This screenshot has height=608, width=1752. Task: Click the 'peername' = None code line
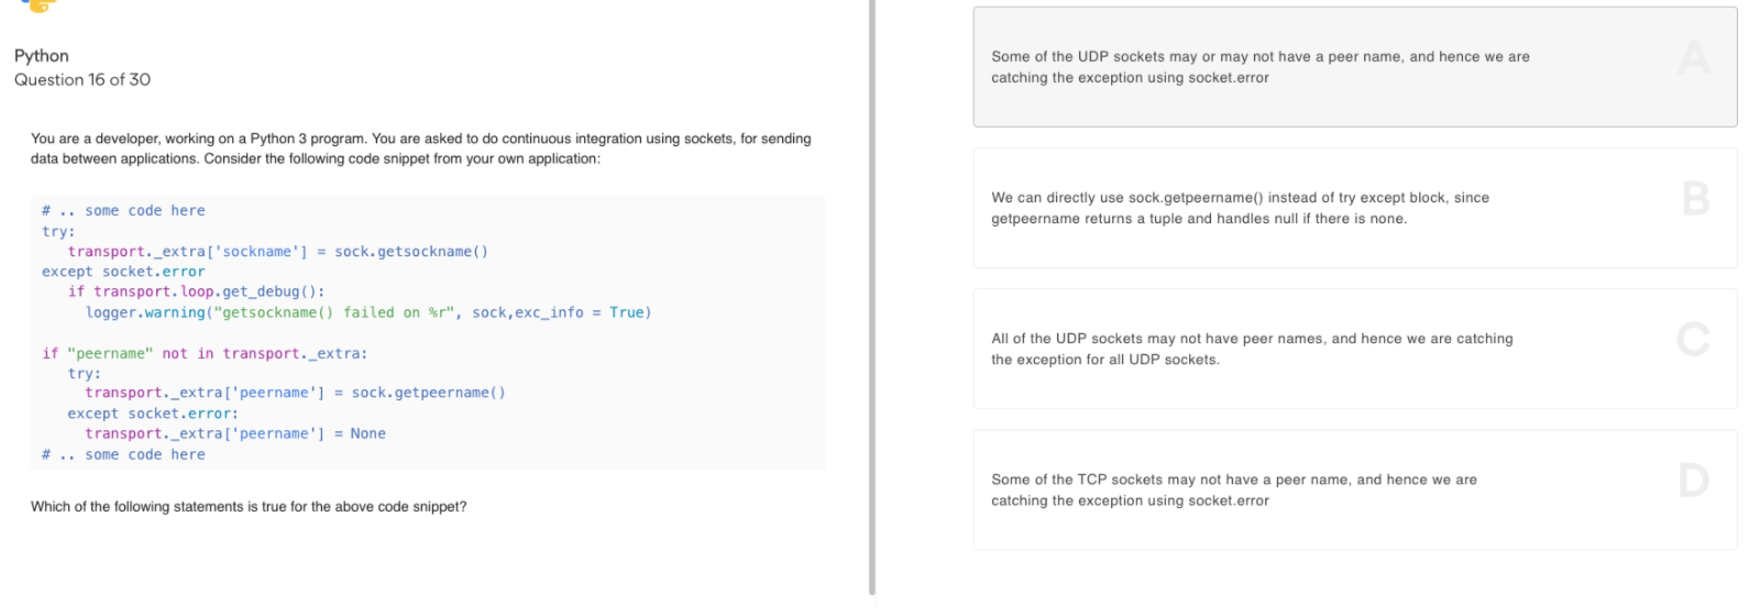pos(235,434)
